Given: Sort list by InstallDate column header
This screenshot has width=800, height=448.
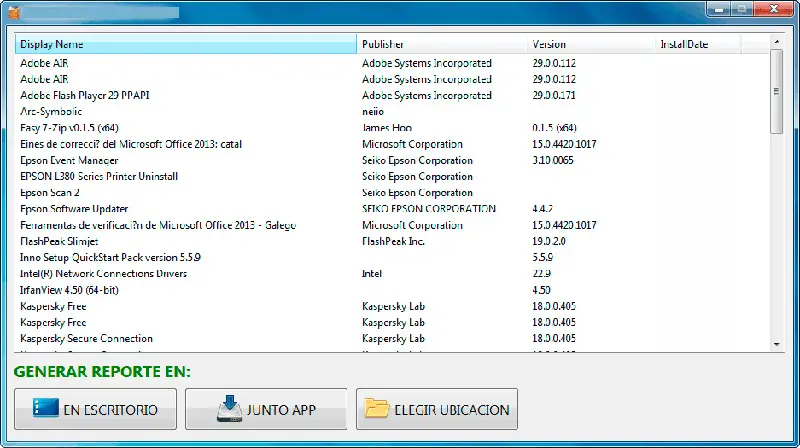Looking at the screenshot, I should (x=697, y=44).
